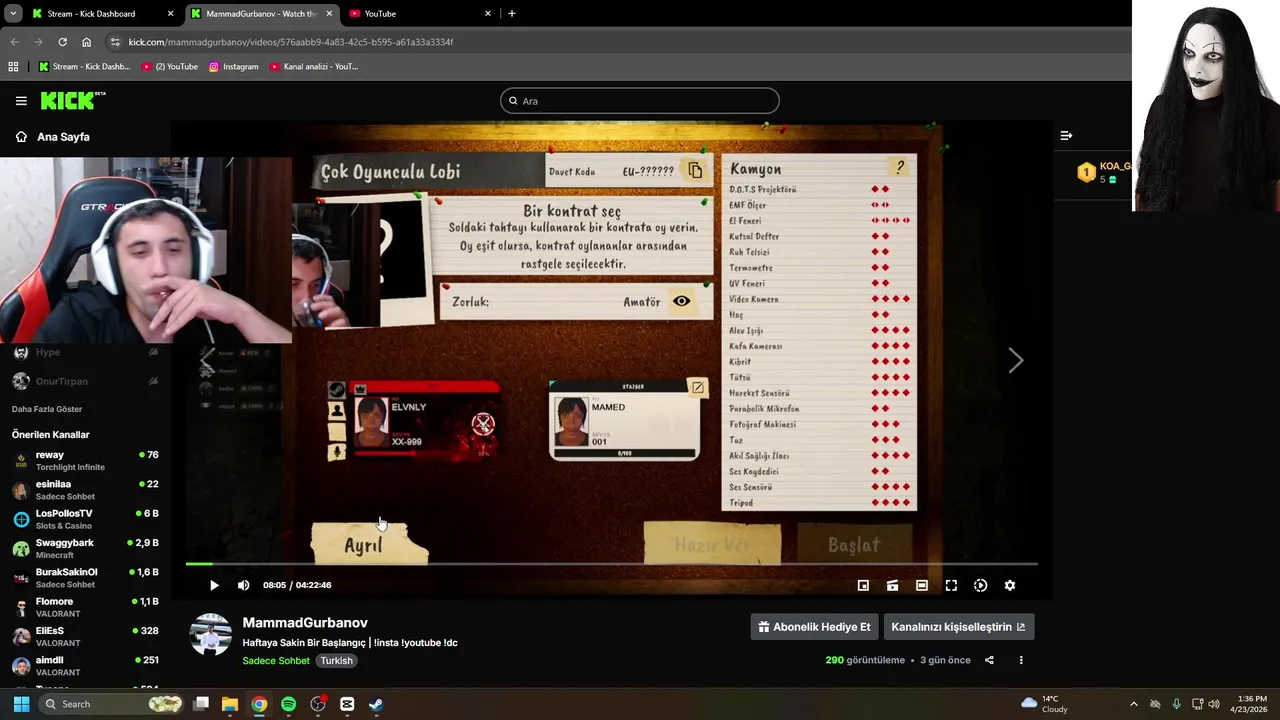The height and width of the screenshot is (720, 1280).
Task: Click Abonelik Hediye Et button
Action: click(814, 627)
